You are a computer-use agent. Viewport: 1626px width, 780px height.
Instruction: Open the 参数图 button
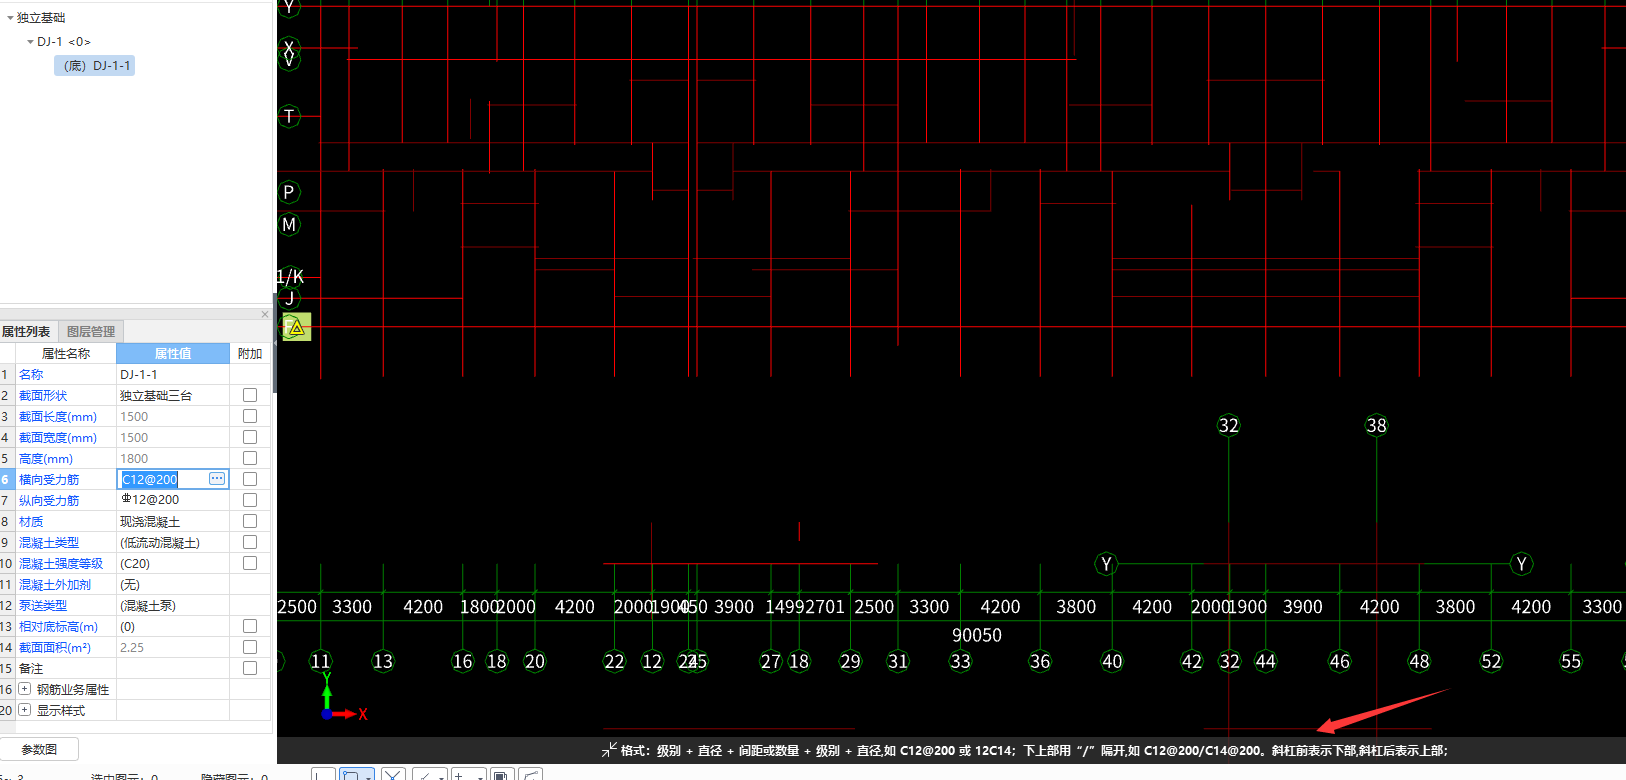pos(40,749)
